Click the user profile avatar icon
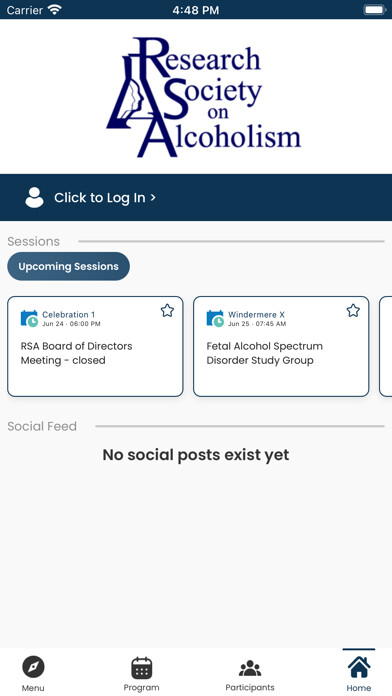Screen dimensions: 392x696 pyautogui.click(x=34, y=198)
